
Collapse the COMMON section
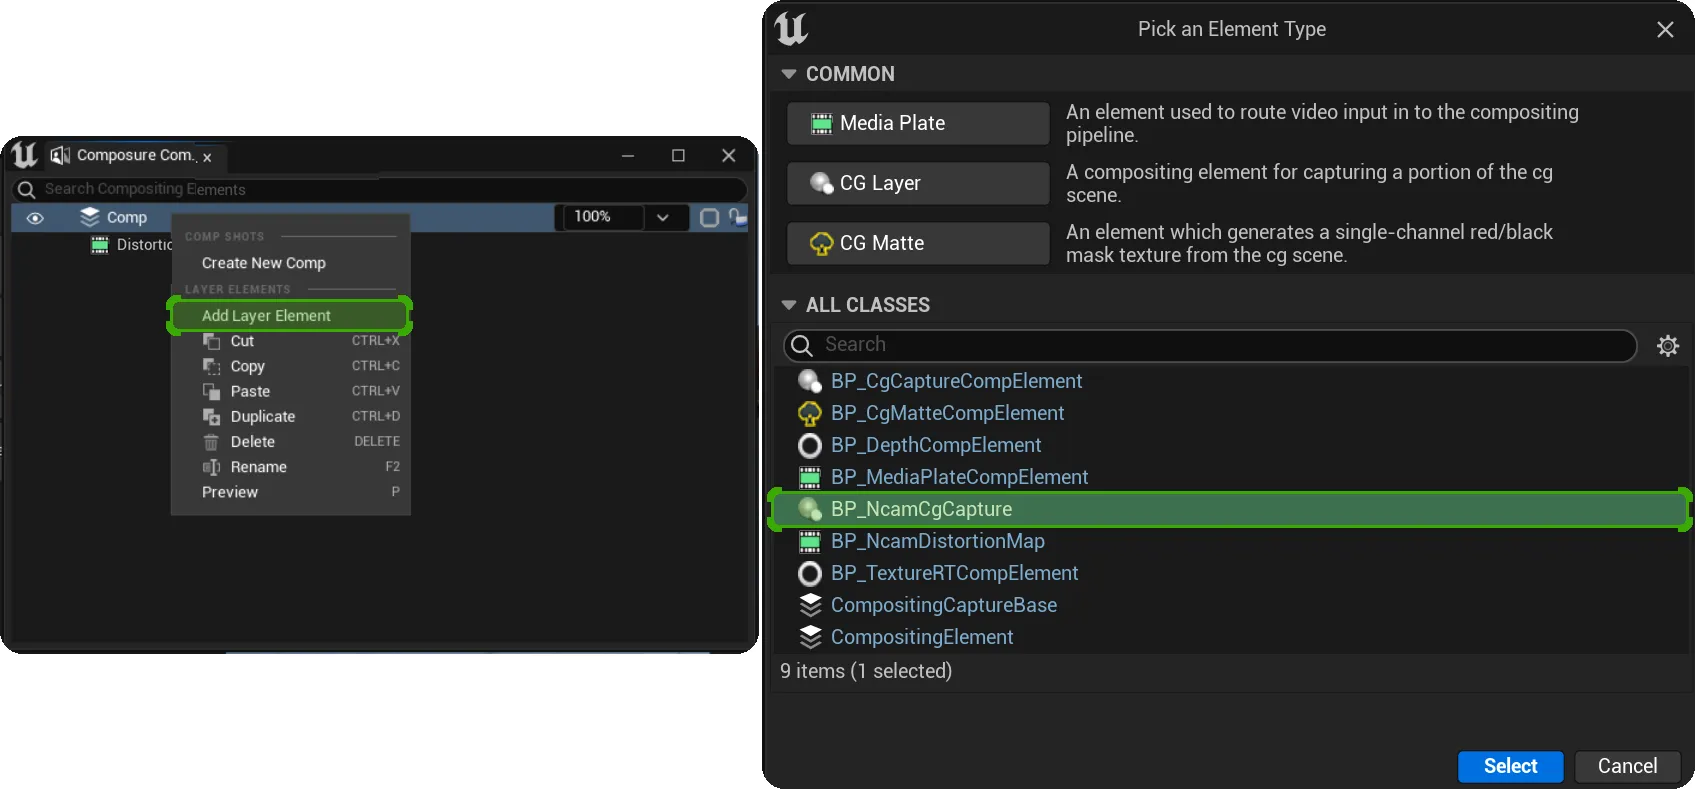789,74
